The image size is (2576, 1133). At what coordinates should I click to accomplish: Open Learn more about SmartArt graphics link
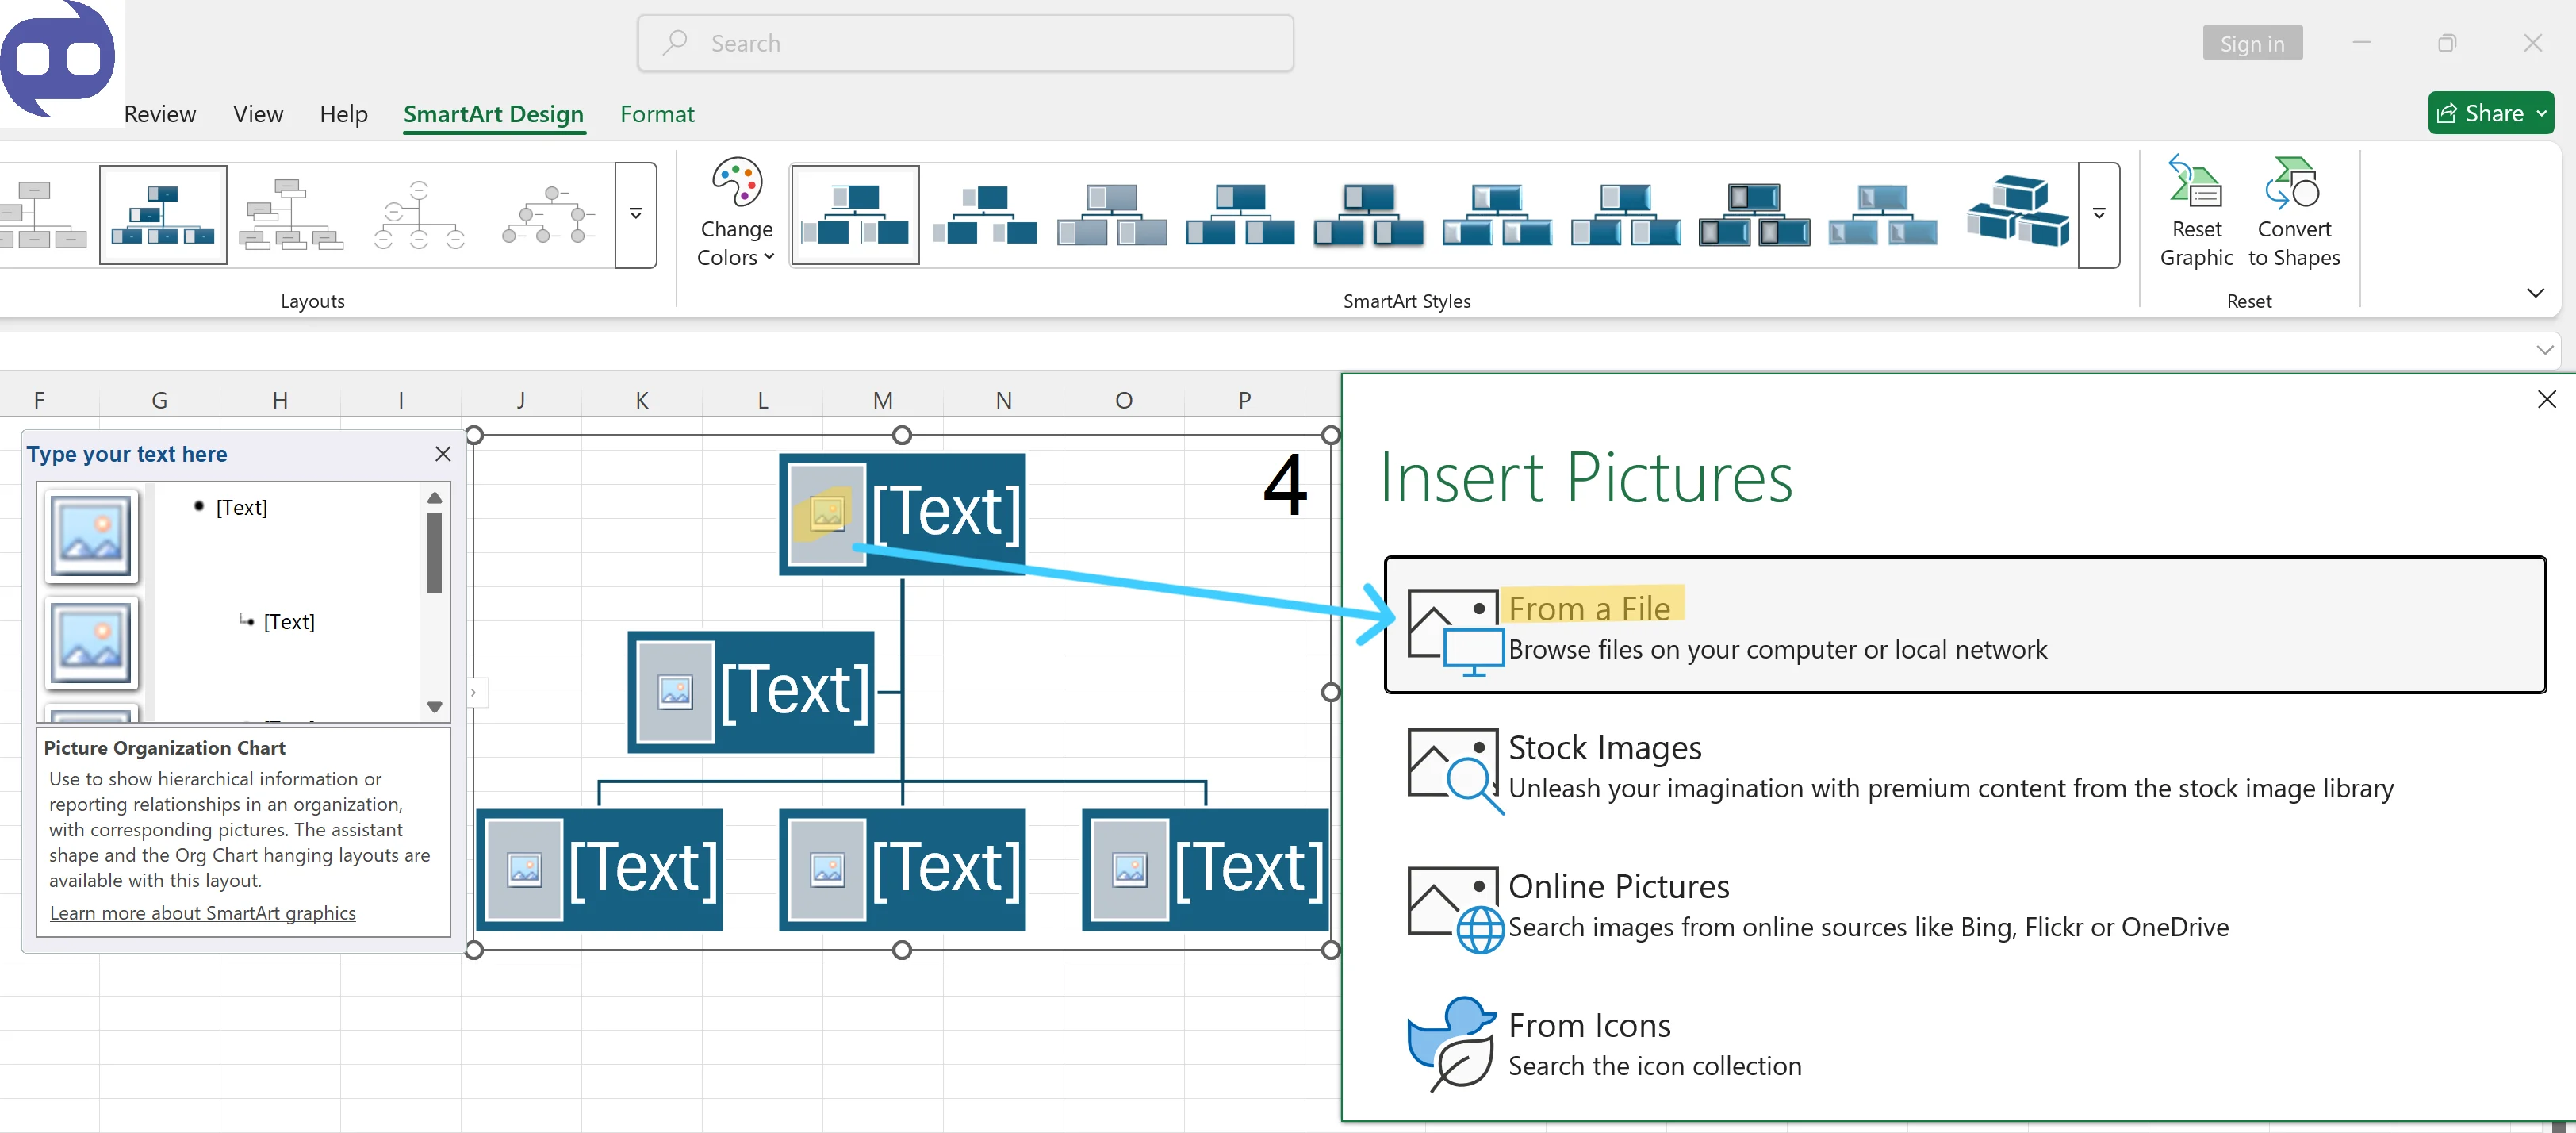203,913
